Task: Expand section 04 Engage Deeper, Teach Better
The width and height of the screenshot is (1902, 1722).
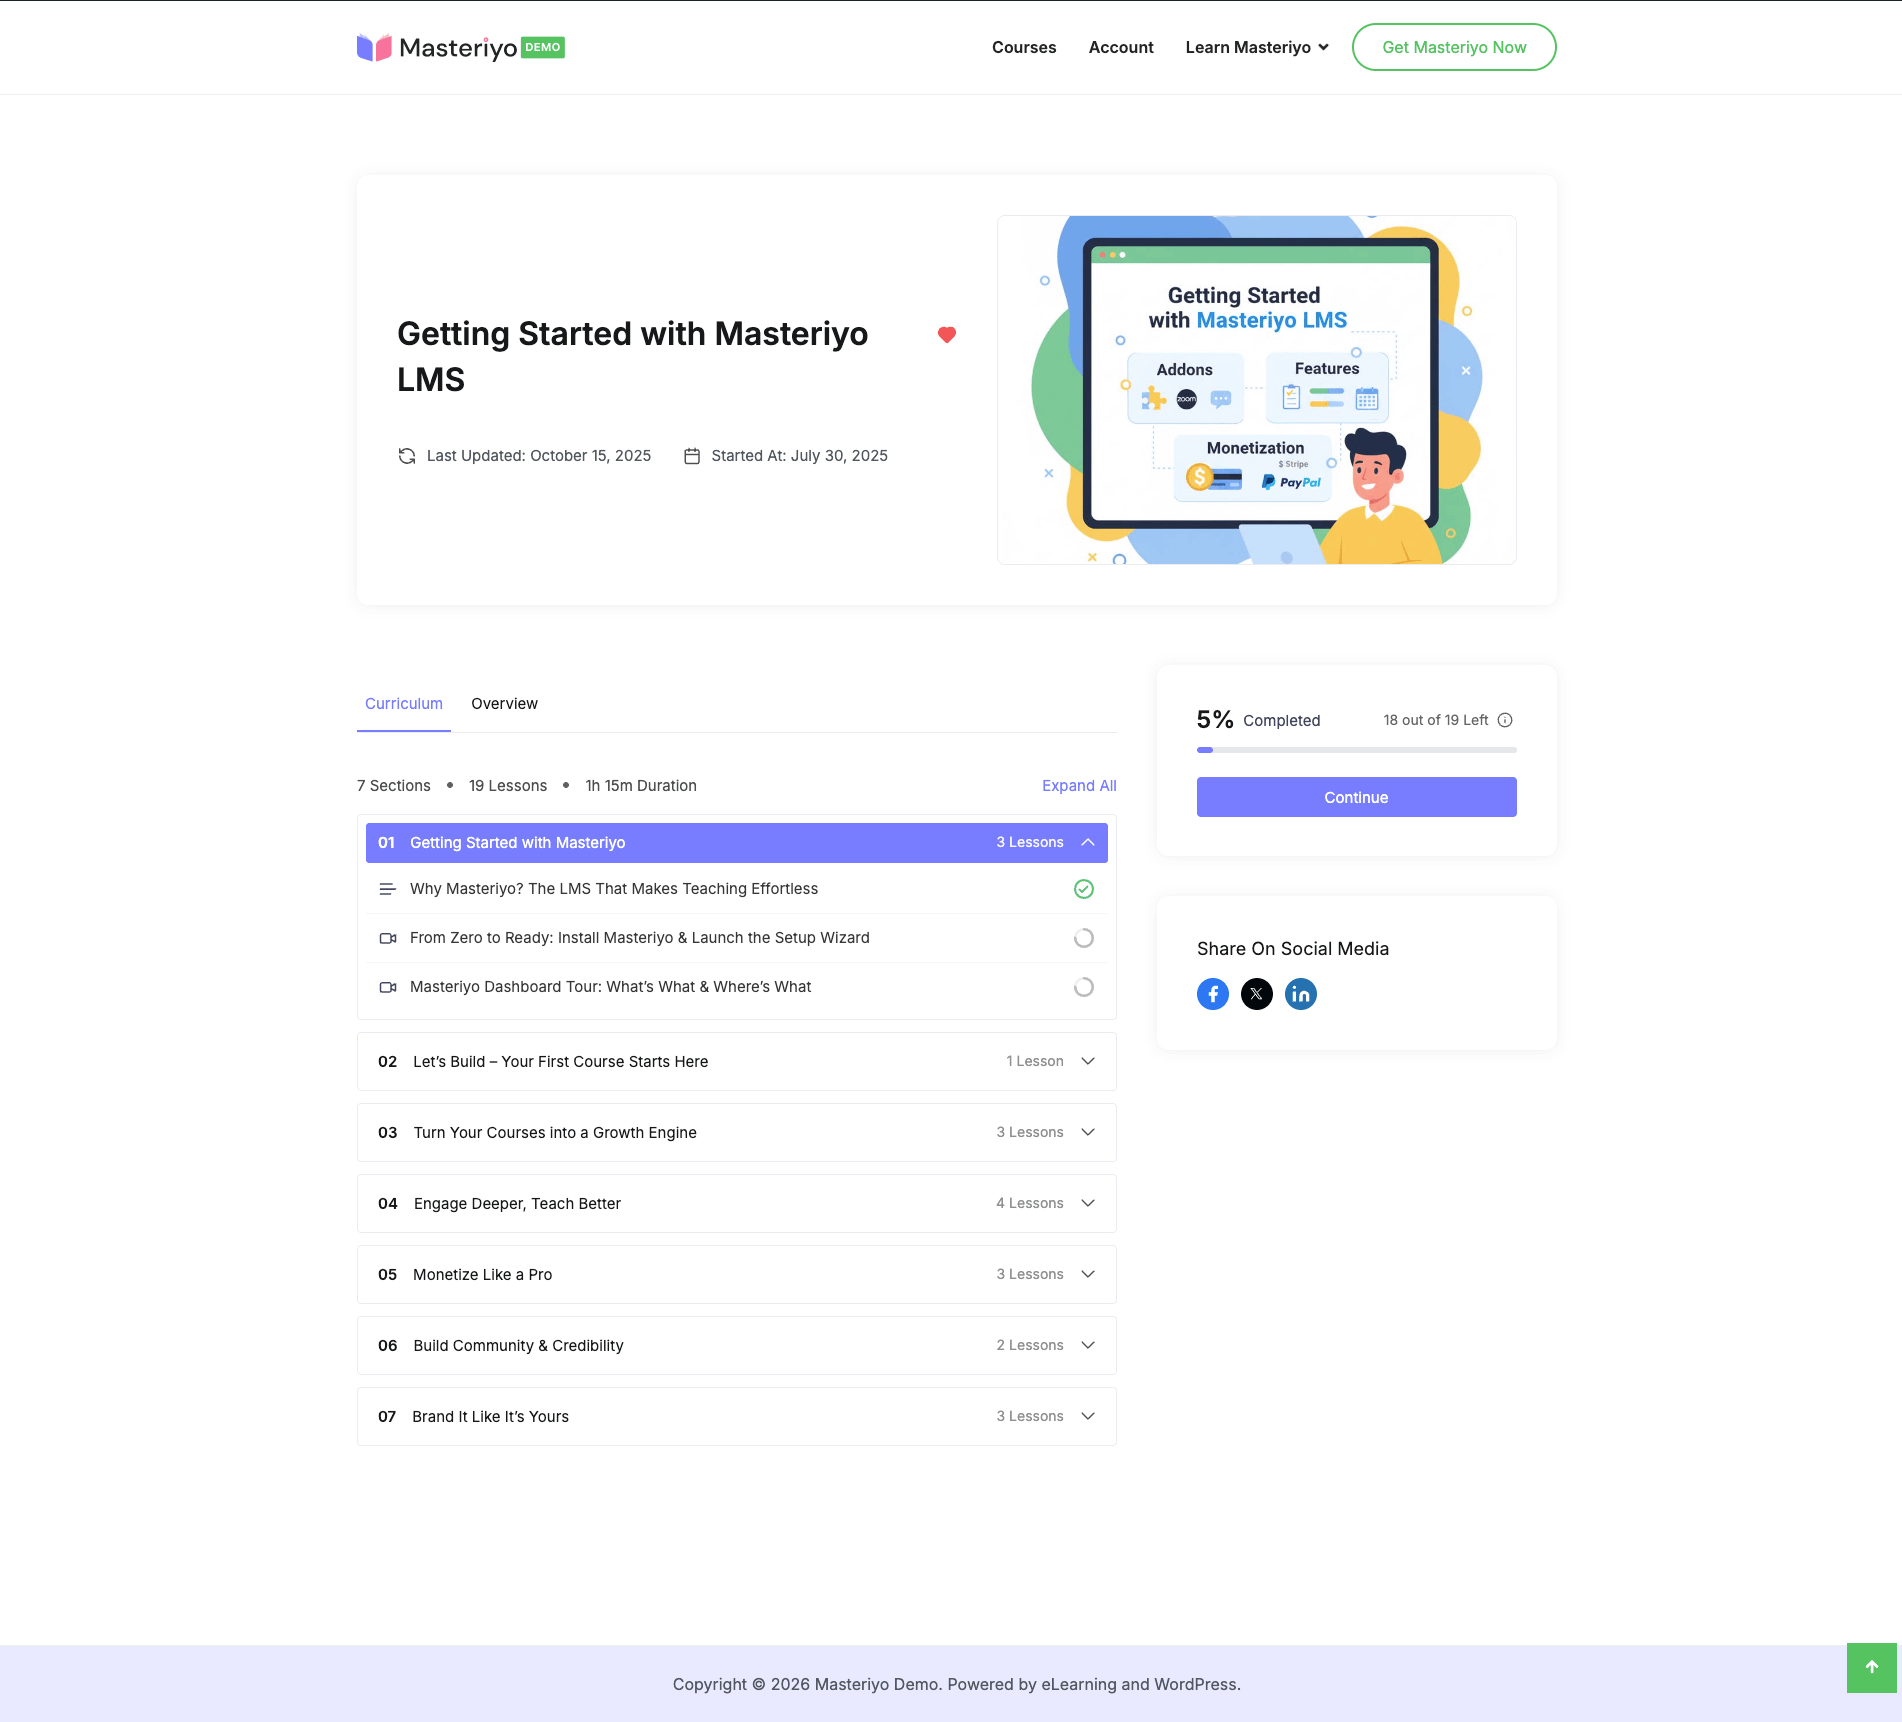Action: 737,1204
